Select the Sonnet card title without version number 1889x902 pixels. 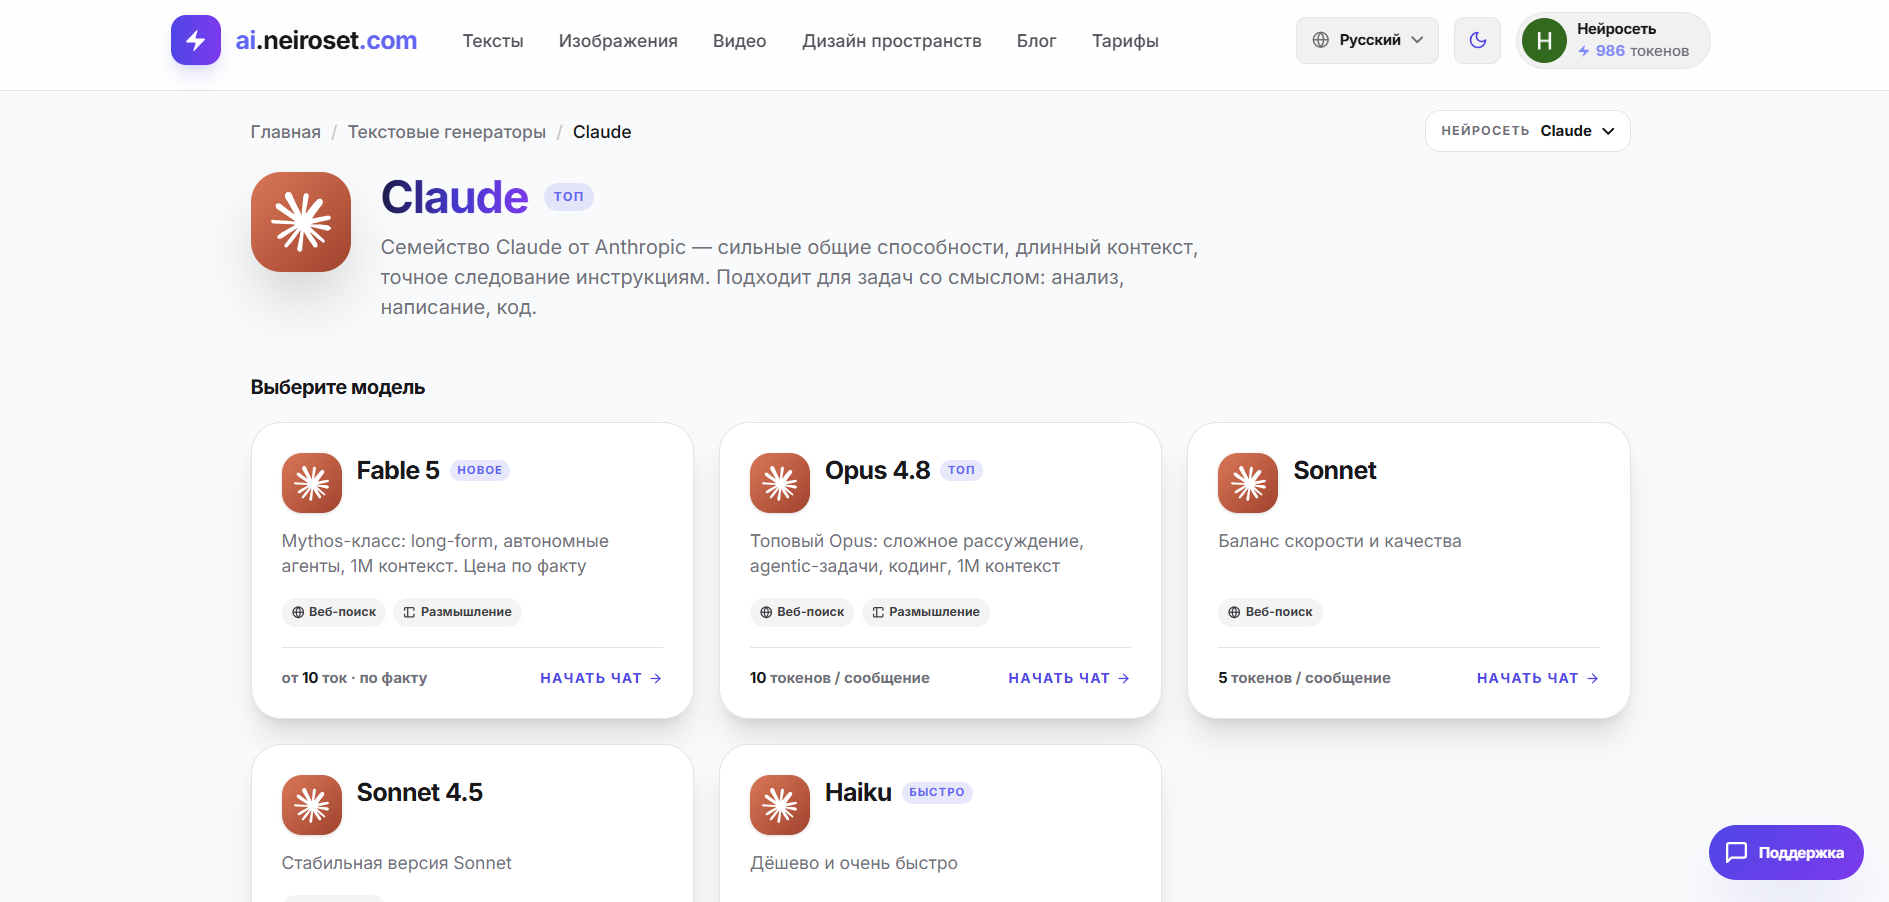(x=1335, y=470)
